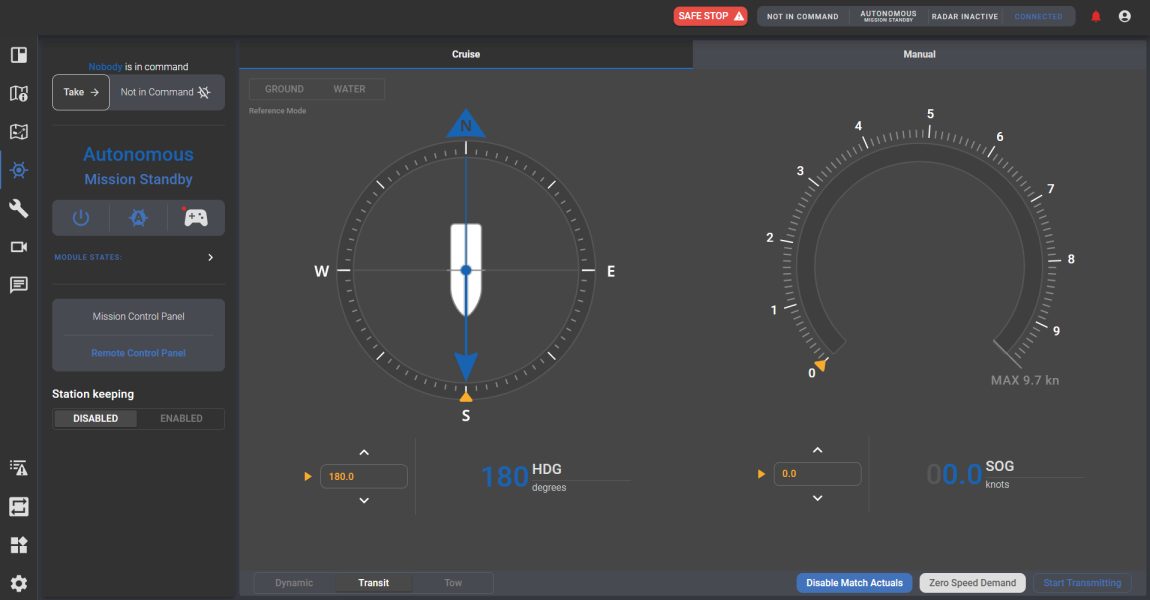Open the settings gear in sidebar
This screenshot has width=1150, height=600.
pos(19,584)
